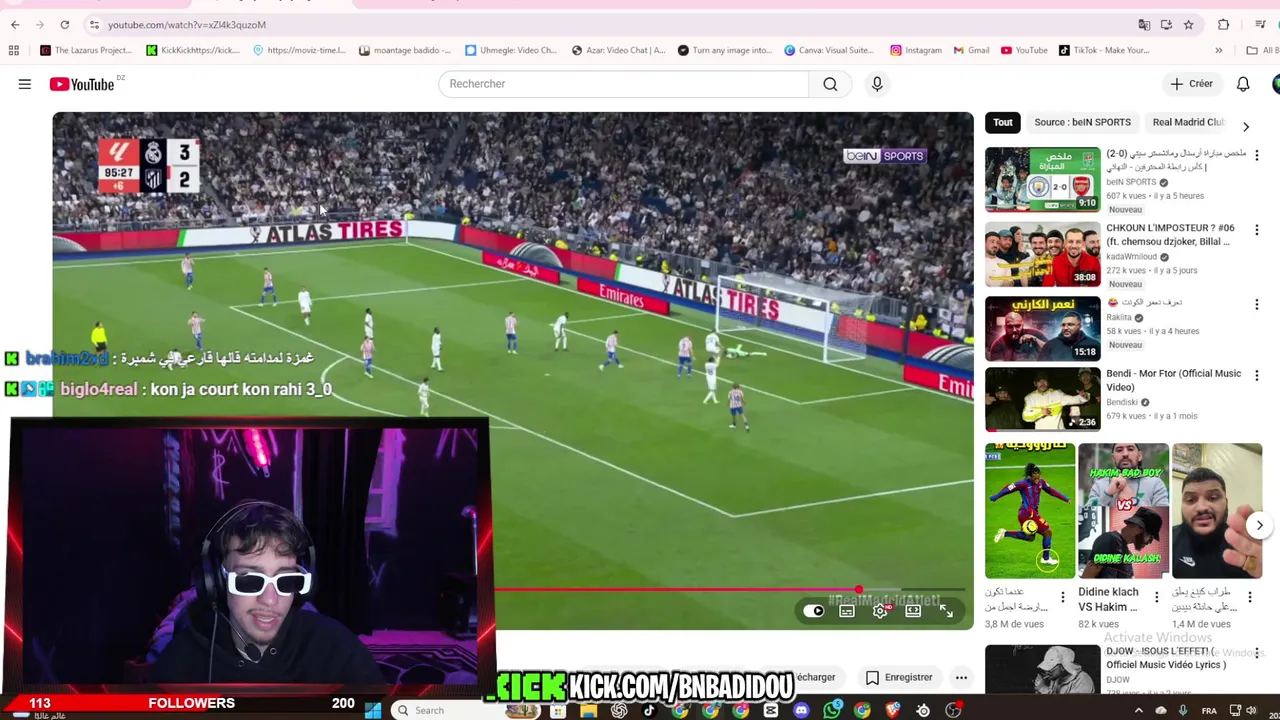Open WhatsApp from the taskbar
The width and height of the screenshot is (1280, 720).
click(832, 710)
